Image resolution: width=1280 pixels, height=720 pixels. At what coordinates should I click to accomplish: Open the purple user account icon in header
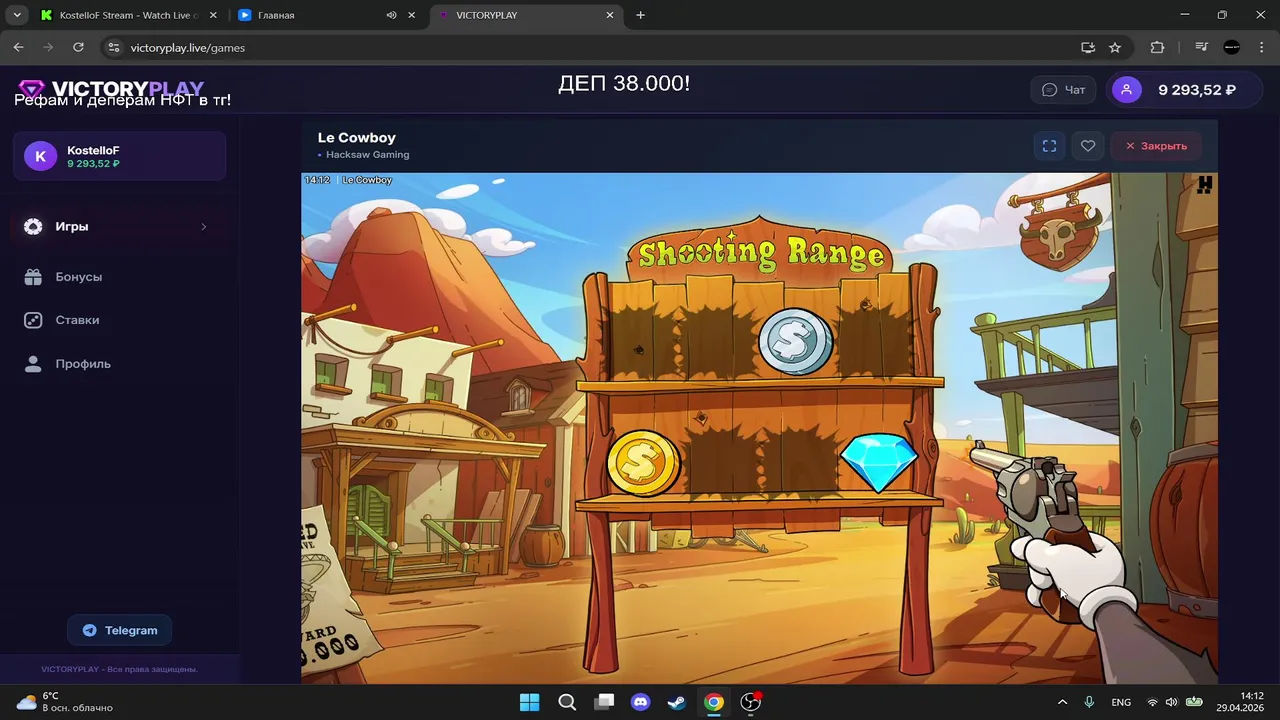pos(1127,90)
